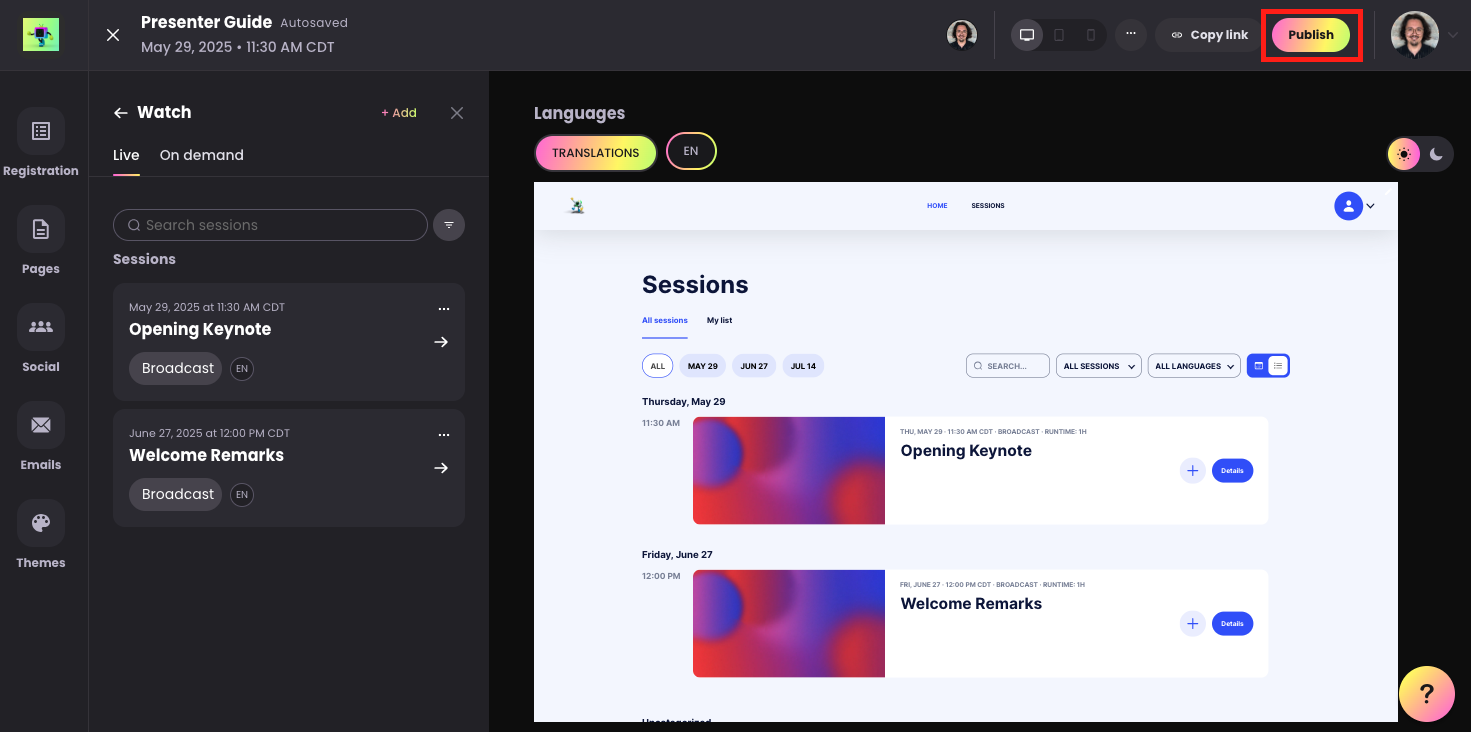Click the app logo in top-left corner
Screen dimensions: 1471x732
click(41, 35)
